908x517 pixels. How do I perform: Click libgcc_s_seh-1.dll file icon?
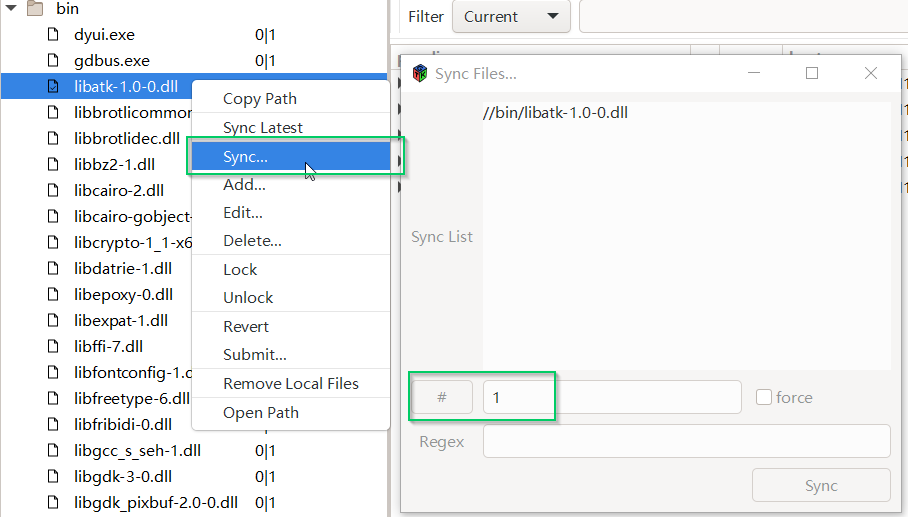coord(53,450)
